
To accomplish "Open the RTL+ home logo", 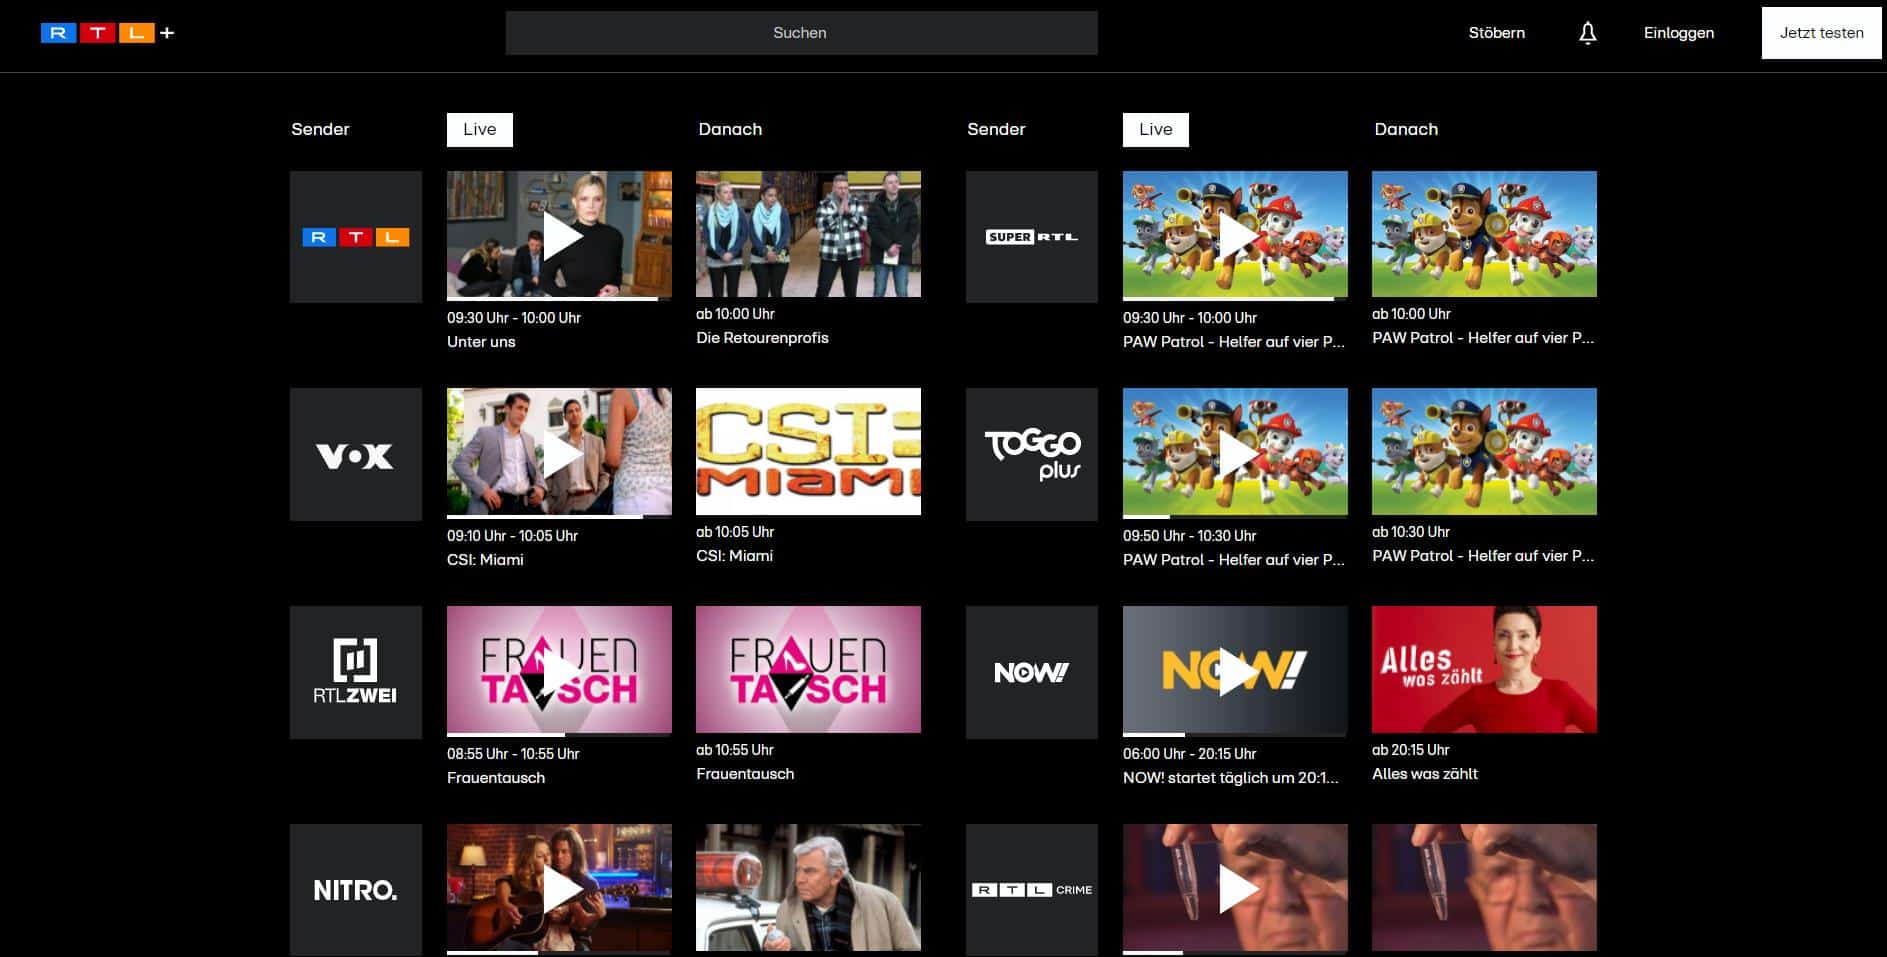I will pos(107,33).
